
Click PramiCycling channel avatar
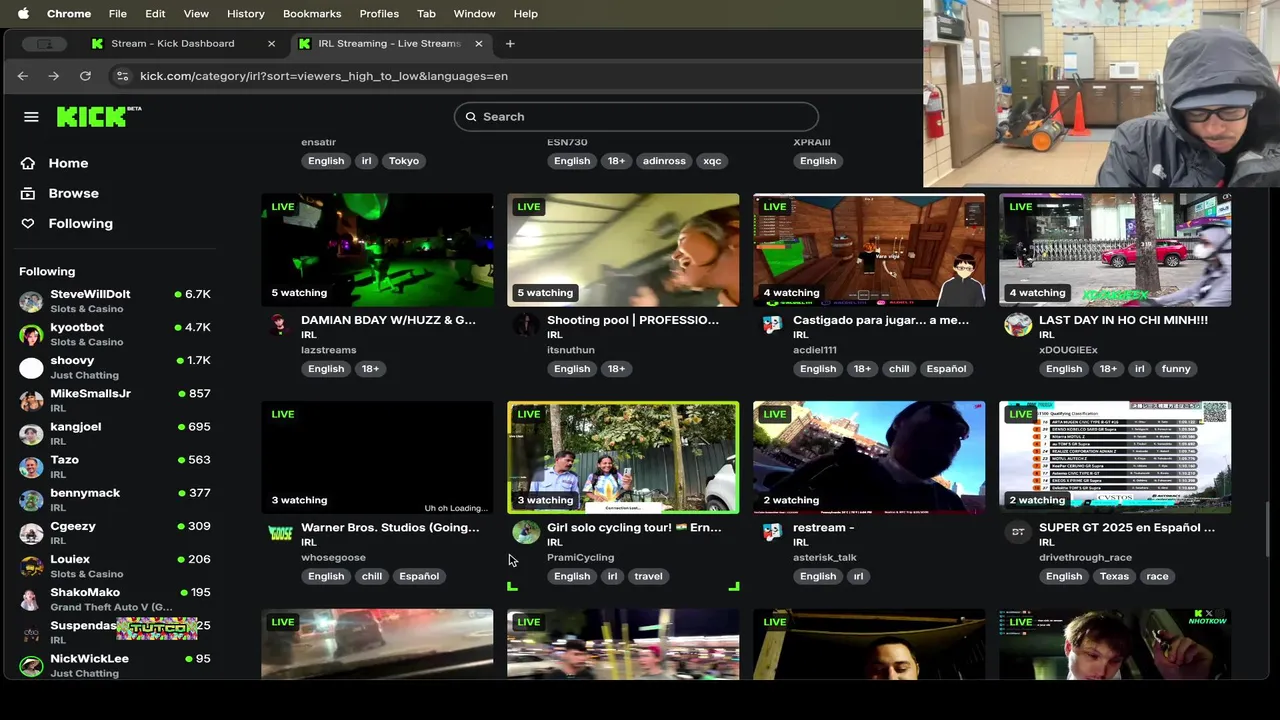(526, 533)
